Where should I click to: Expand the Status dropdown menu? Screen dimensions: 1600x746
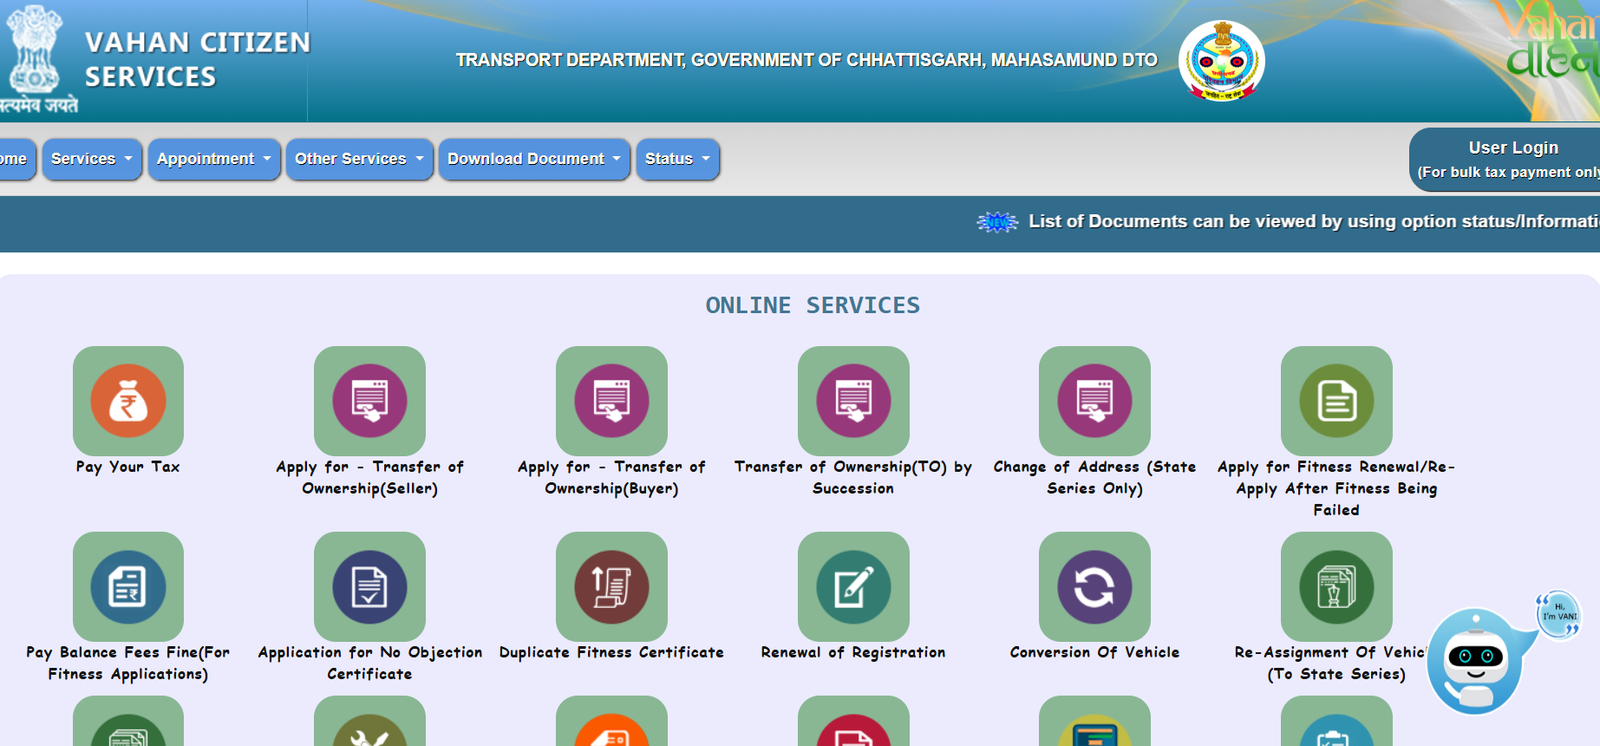tap(677, 159)
